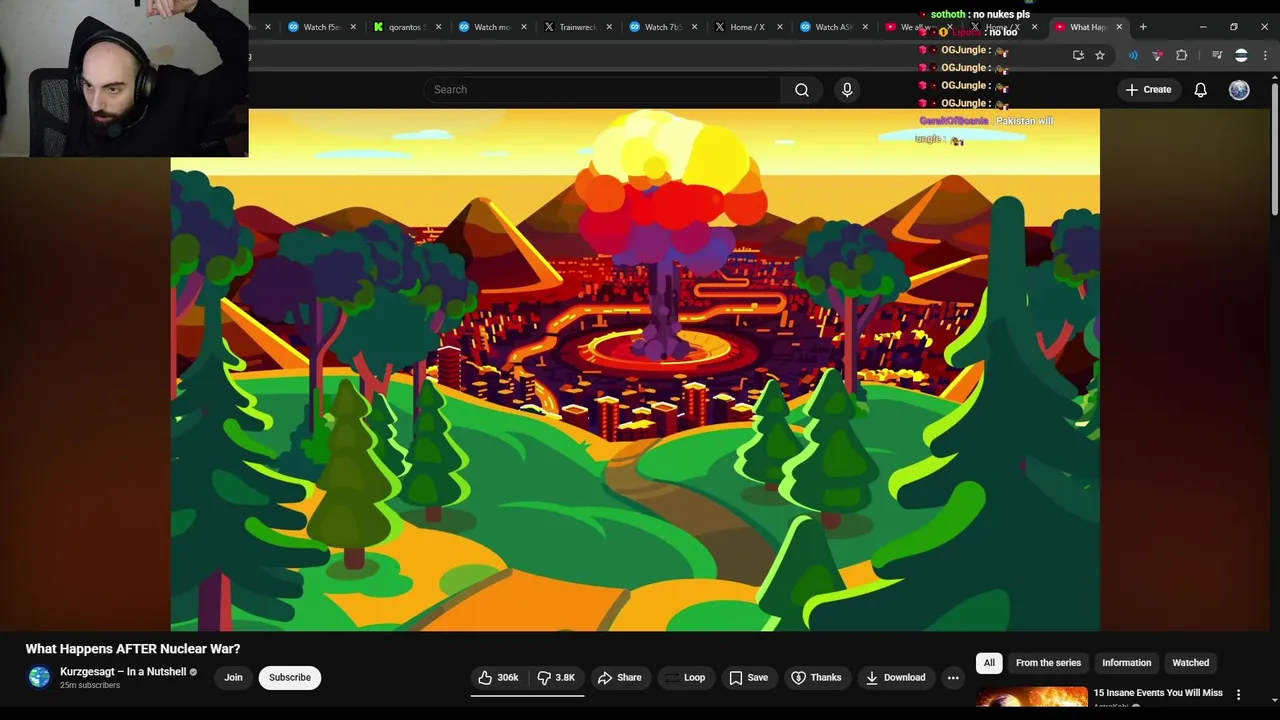Save video to a playlist
This screenshot has width=1280, height=720.
coord(748,677)
